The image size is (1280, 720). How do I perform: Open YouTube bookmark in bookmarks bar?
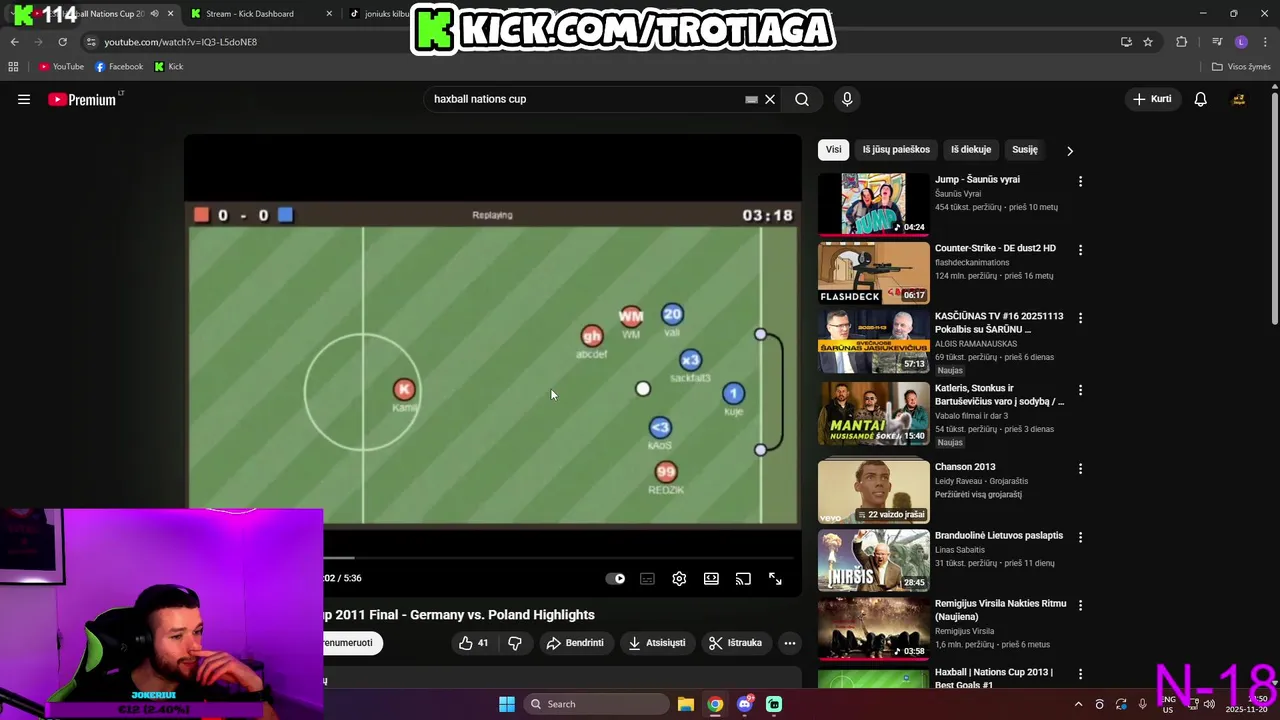pyautogui.click(x=61, y=67)
